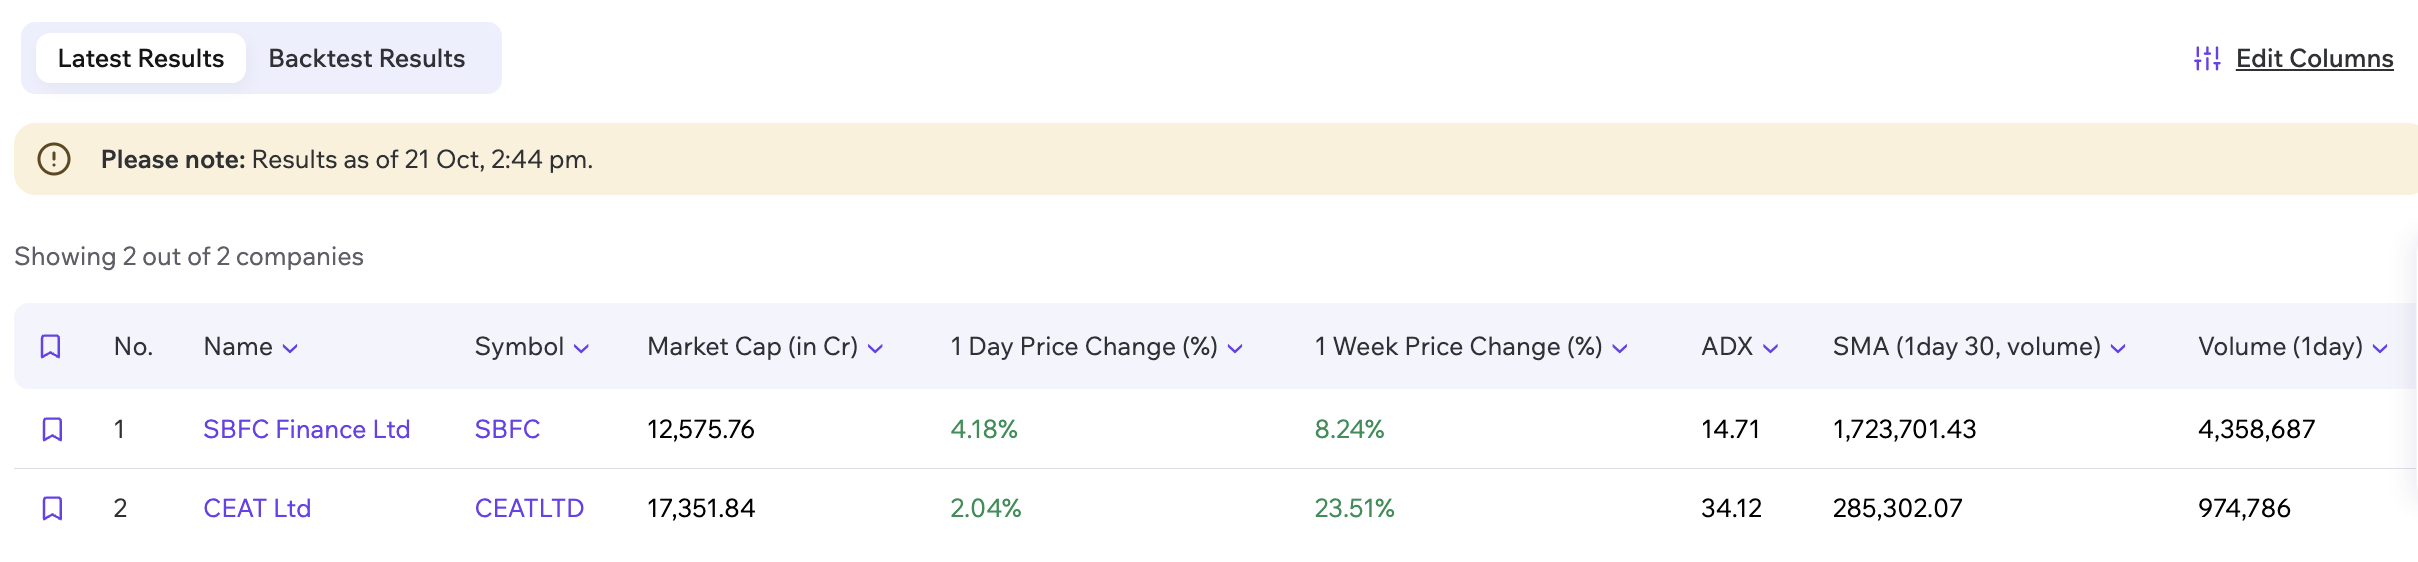Click the Volume (1day) sort chevron

click(2380, 349)
